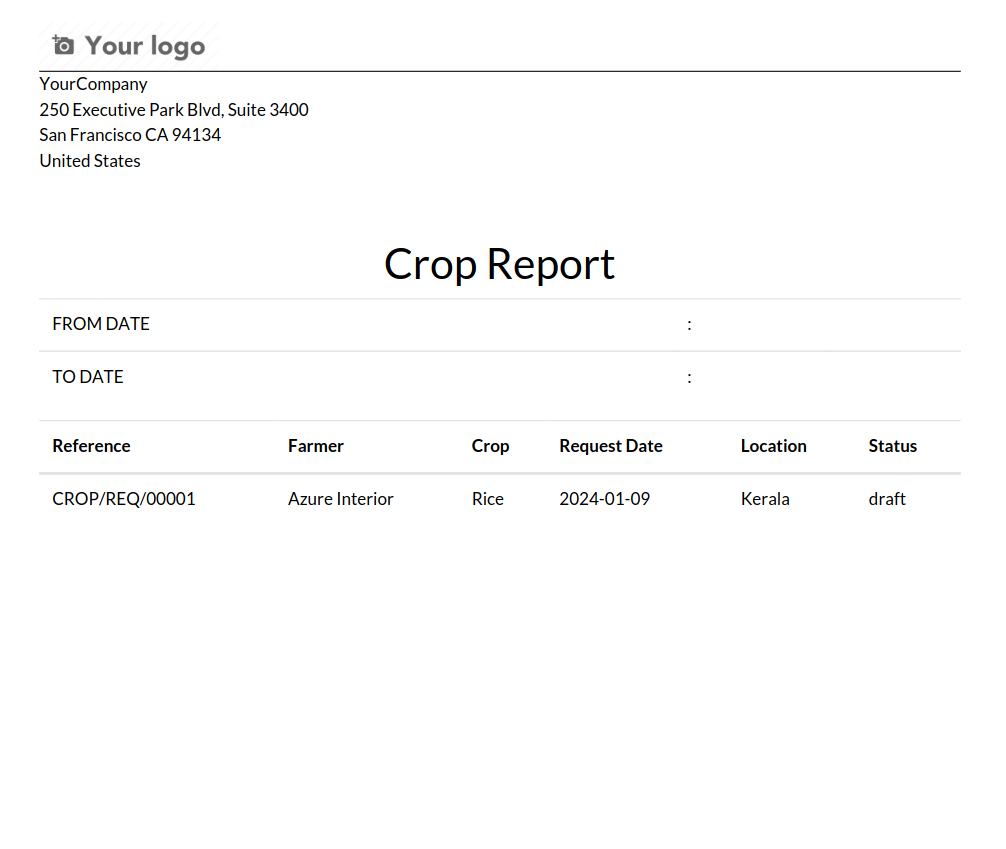Click the Status column header
The image size is (1006, 849).
(892, 446)
